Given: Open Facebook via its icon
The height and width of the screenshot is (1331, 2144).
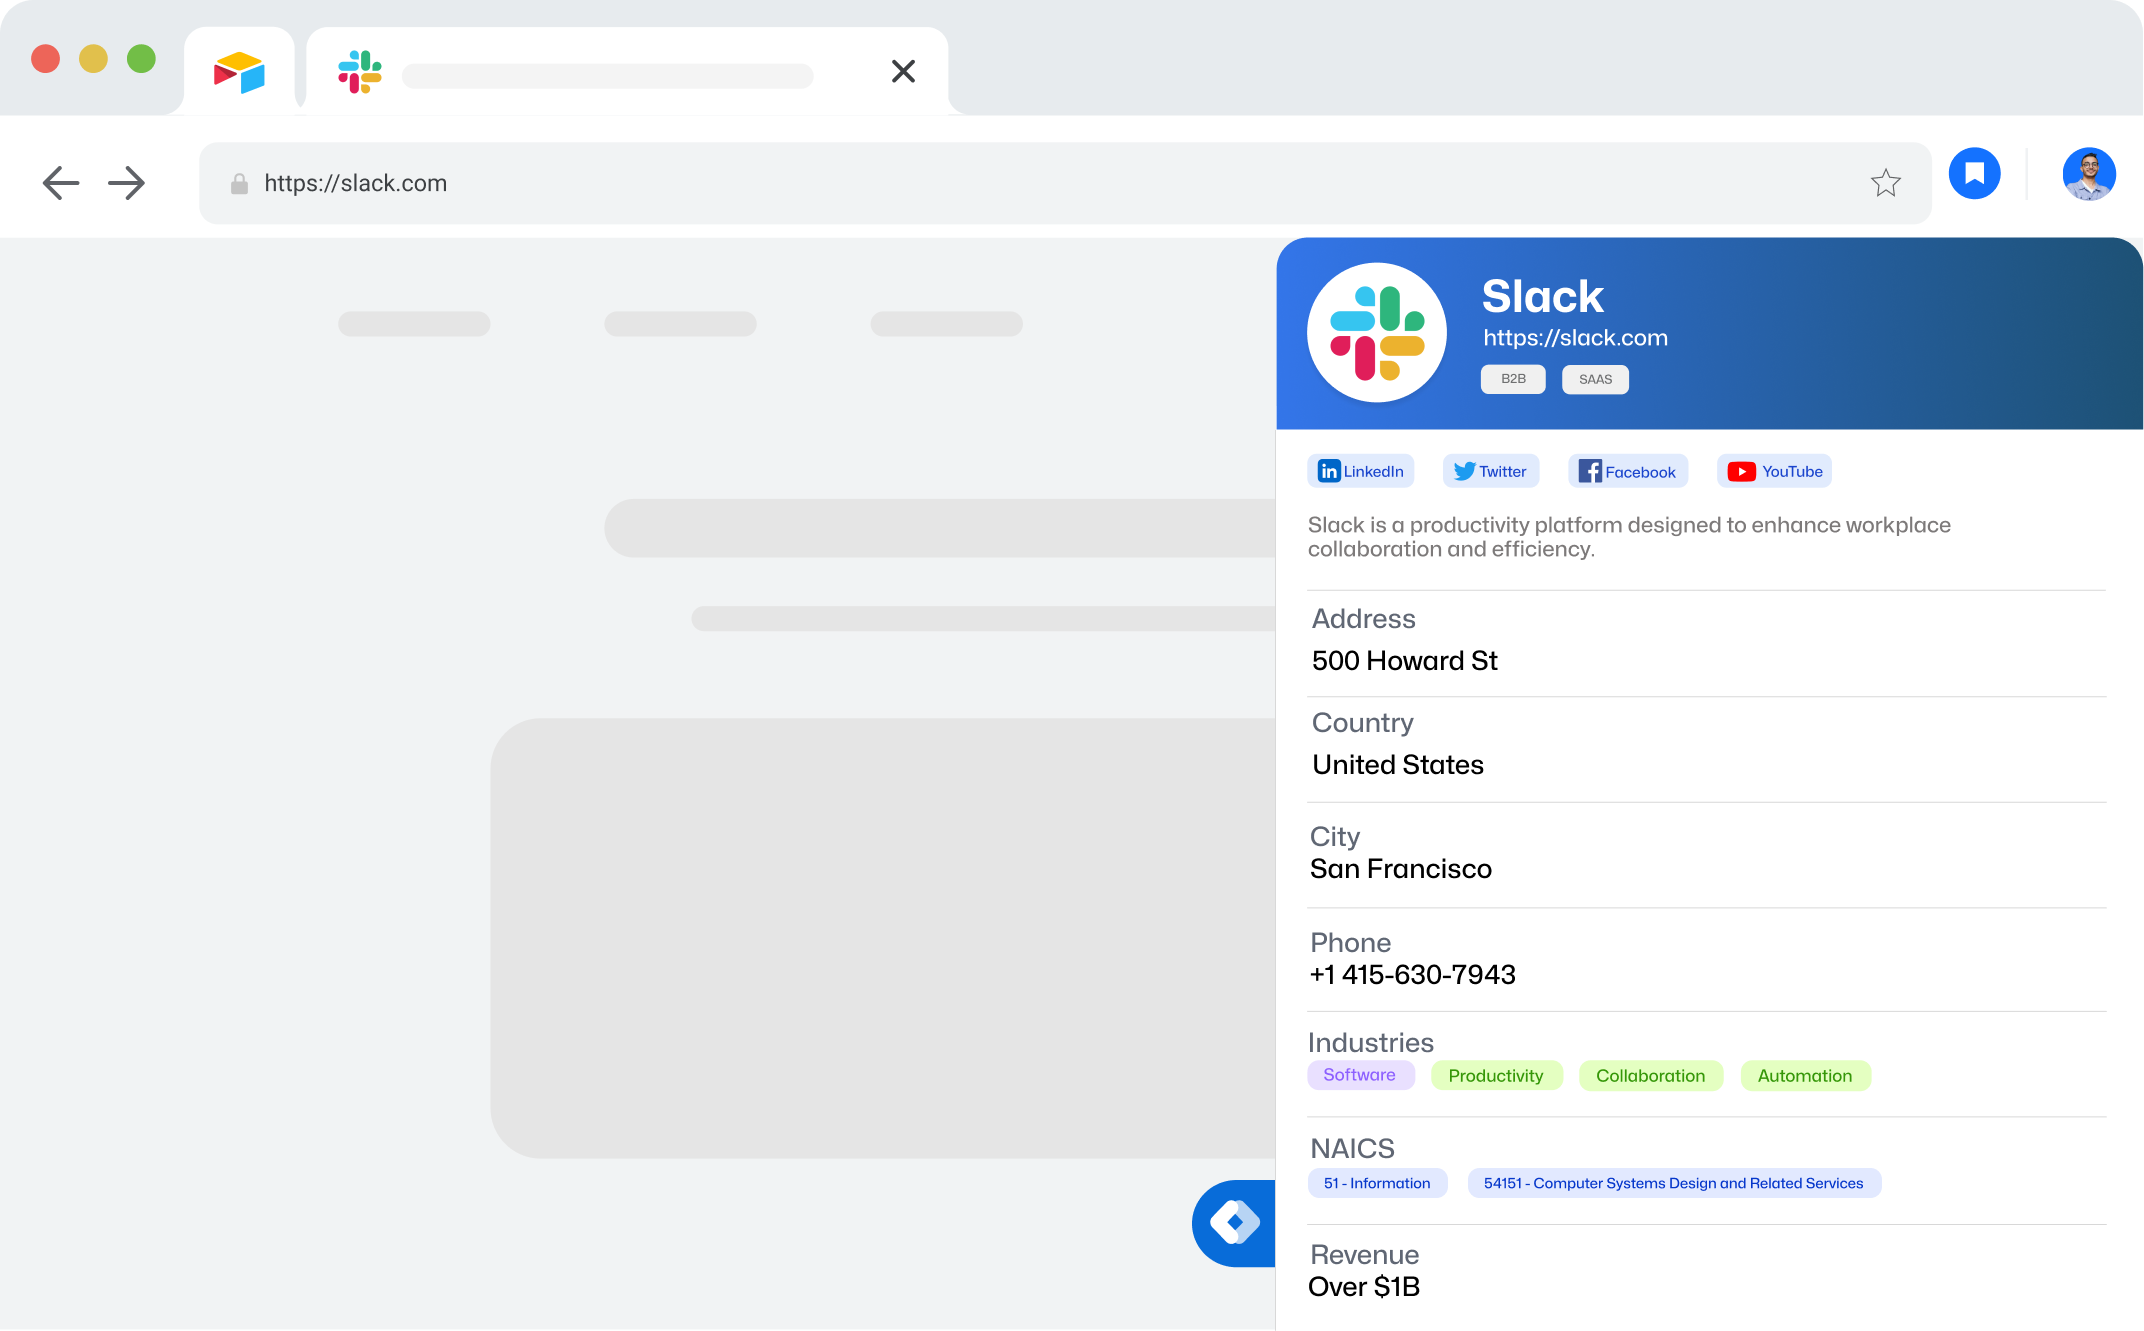Looking at the screenshot, I should pyautogui.click(x=1589, y=470).
